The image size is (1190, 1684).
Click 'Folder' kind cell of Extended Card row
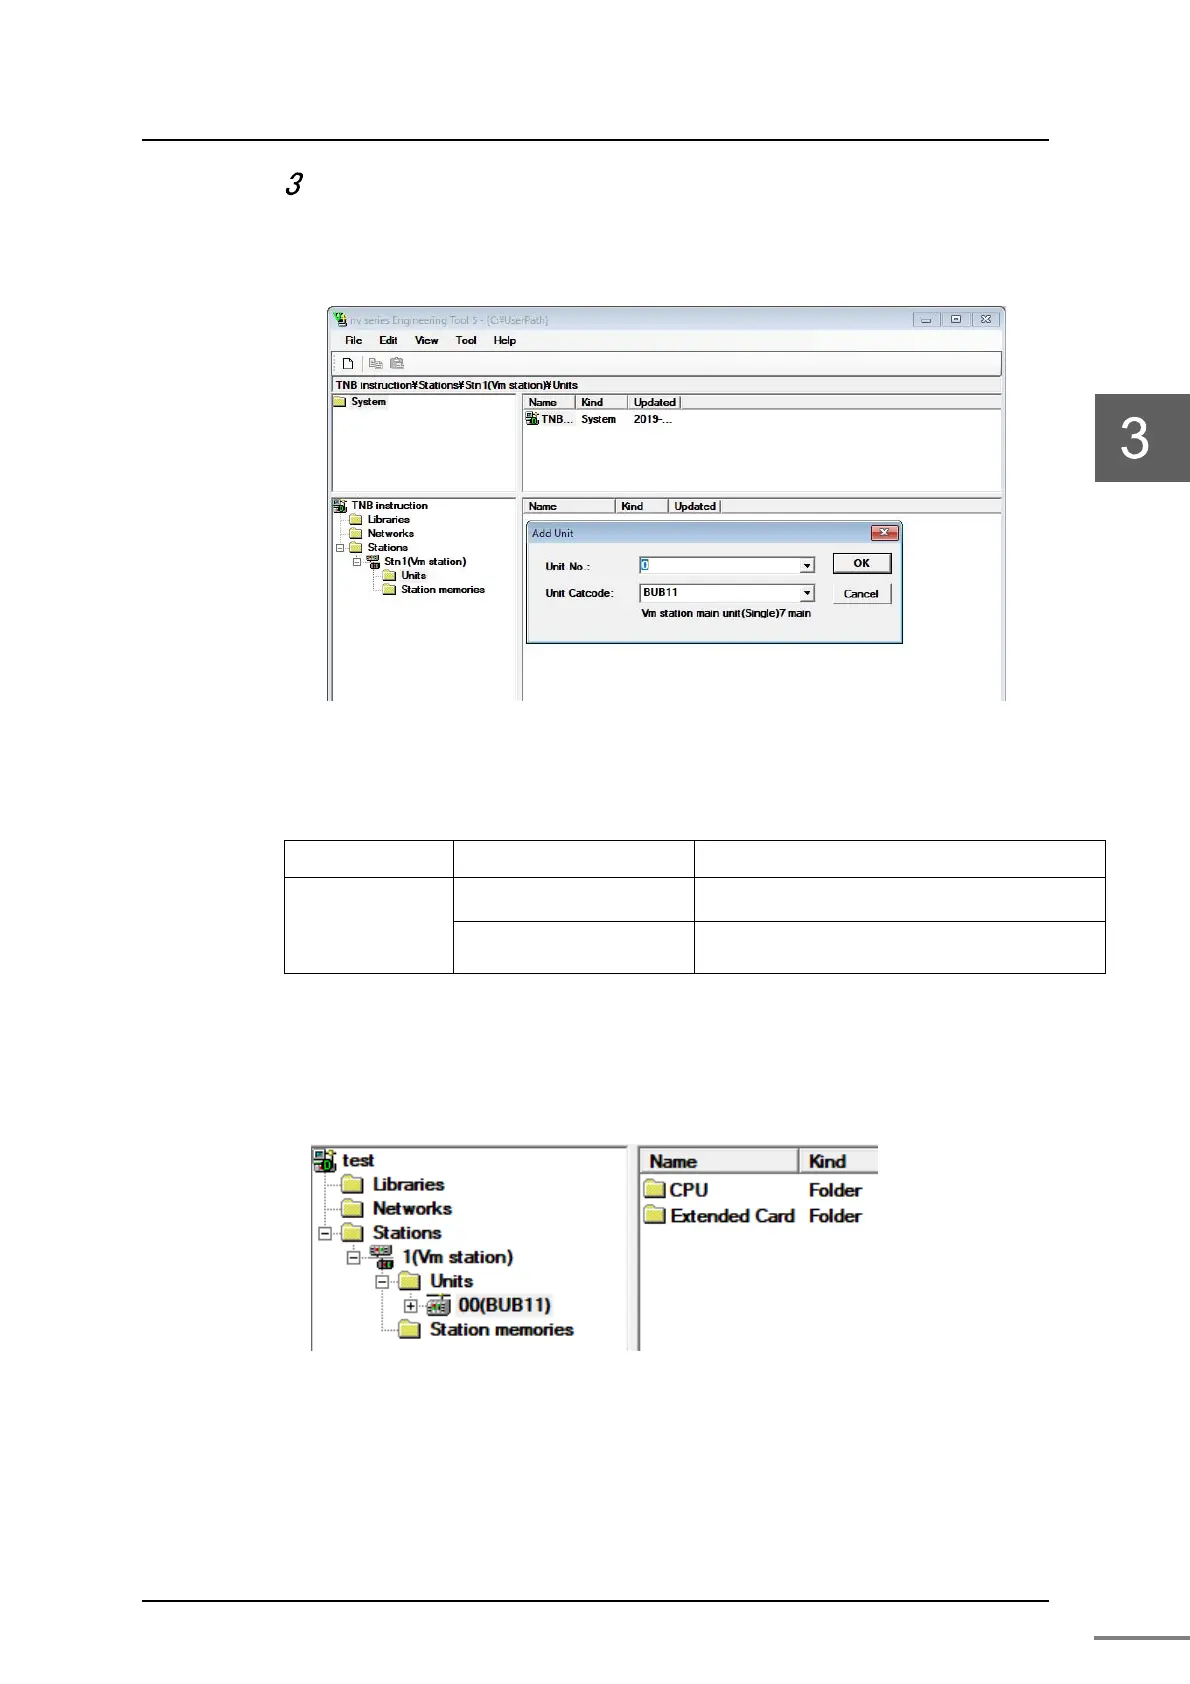click(835, 1216)
